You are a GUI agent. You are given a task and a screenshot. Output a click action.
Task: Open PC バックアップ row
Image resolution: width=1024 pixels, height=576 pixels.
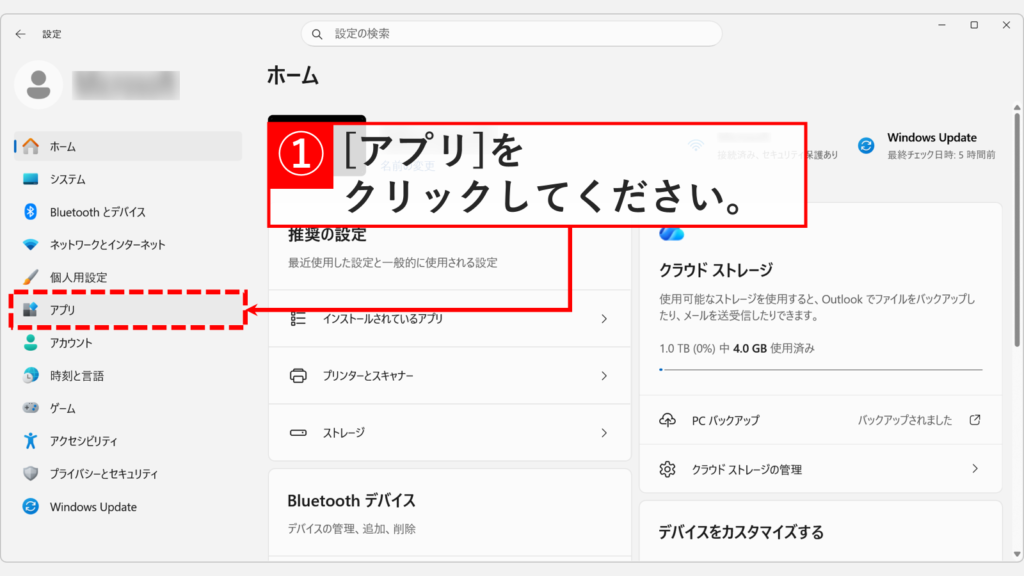820,420
